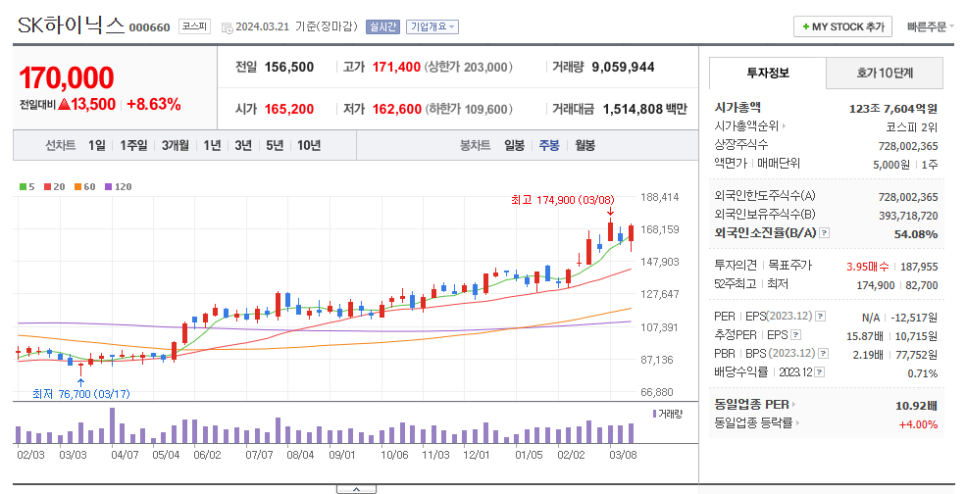Click the red 20-period moving average swatch
This screenshot has width=966, height=494.
click(47, 187)
